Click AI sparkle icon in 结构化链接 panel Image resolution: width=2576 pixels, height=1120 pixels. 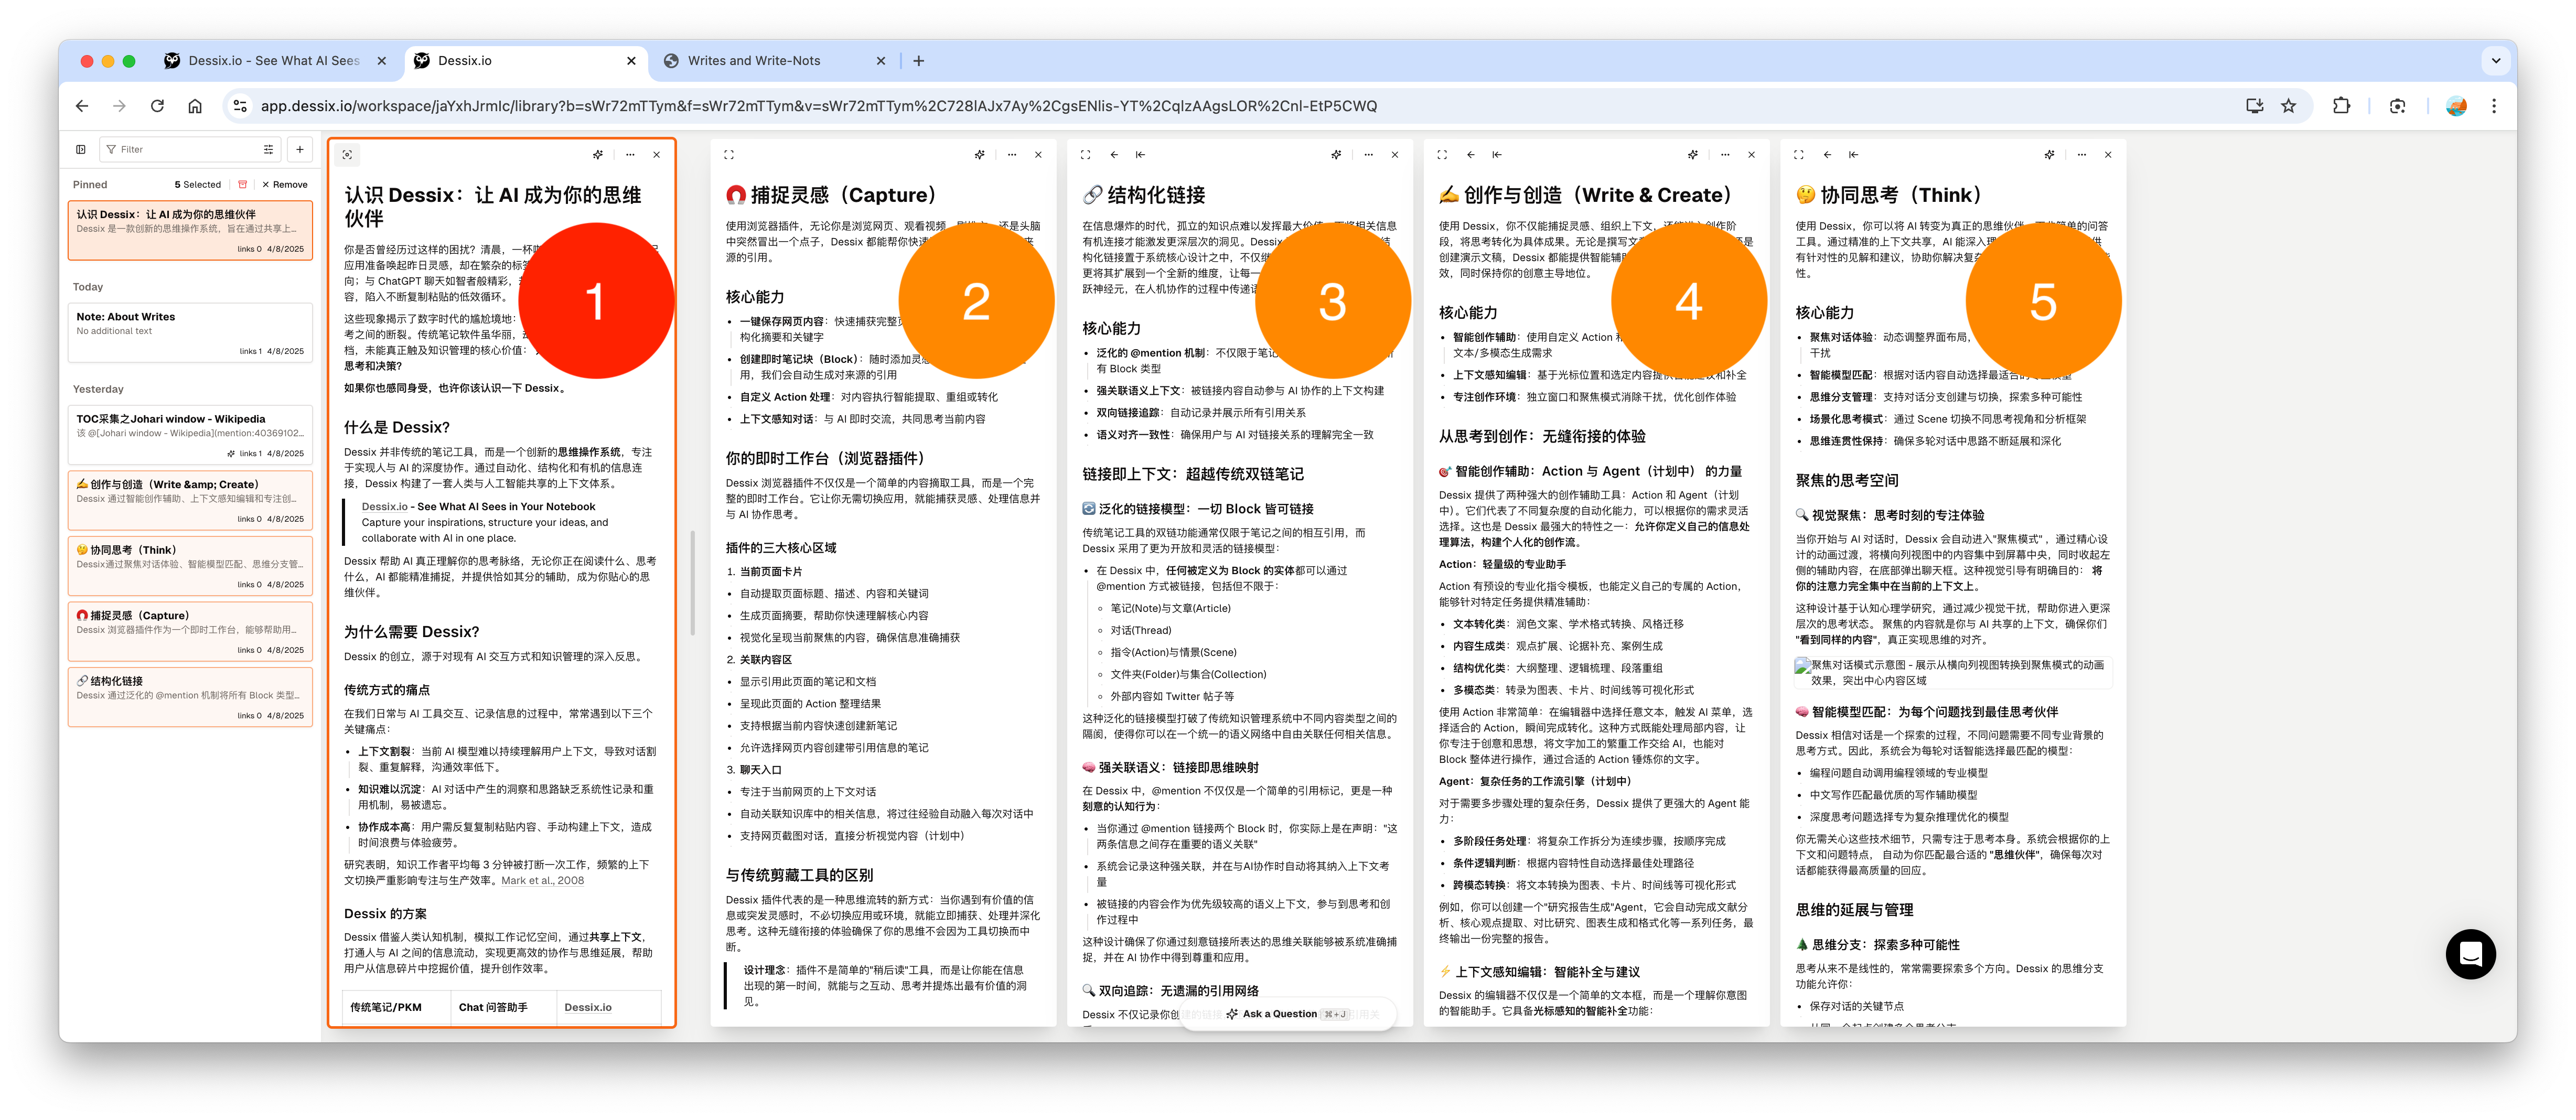click(1337, 155)
